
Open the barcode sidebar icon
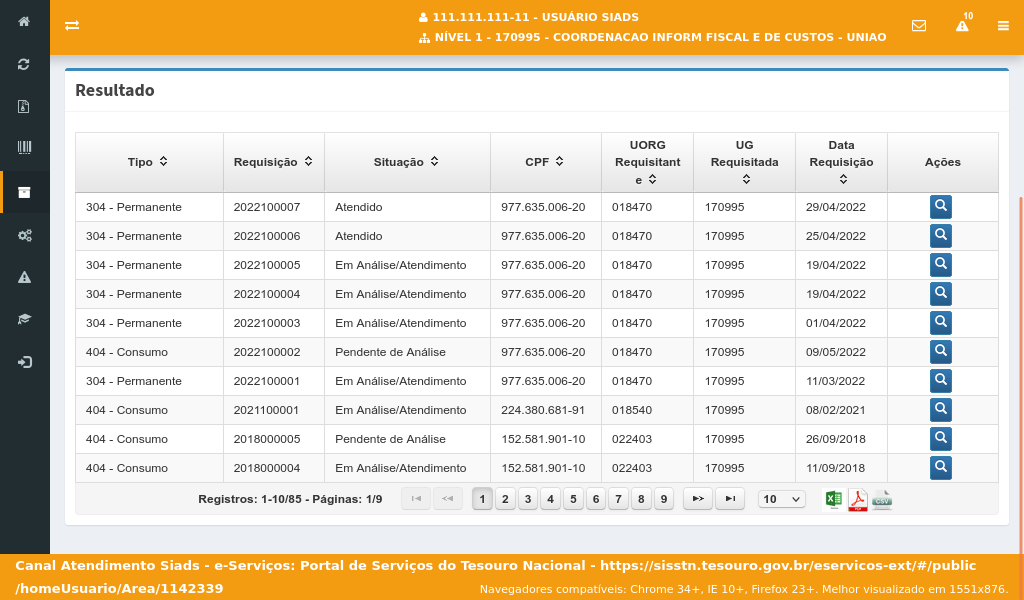point(24,148)
